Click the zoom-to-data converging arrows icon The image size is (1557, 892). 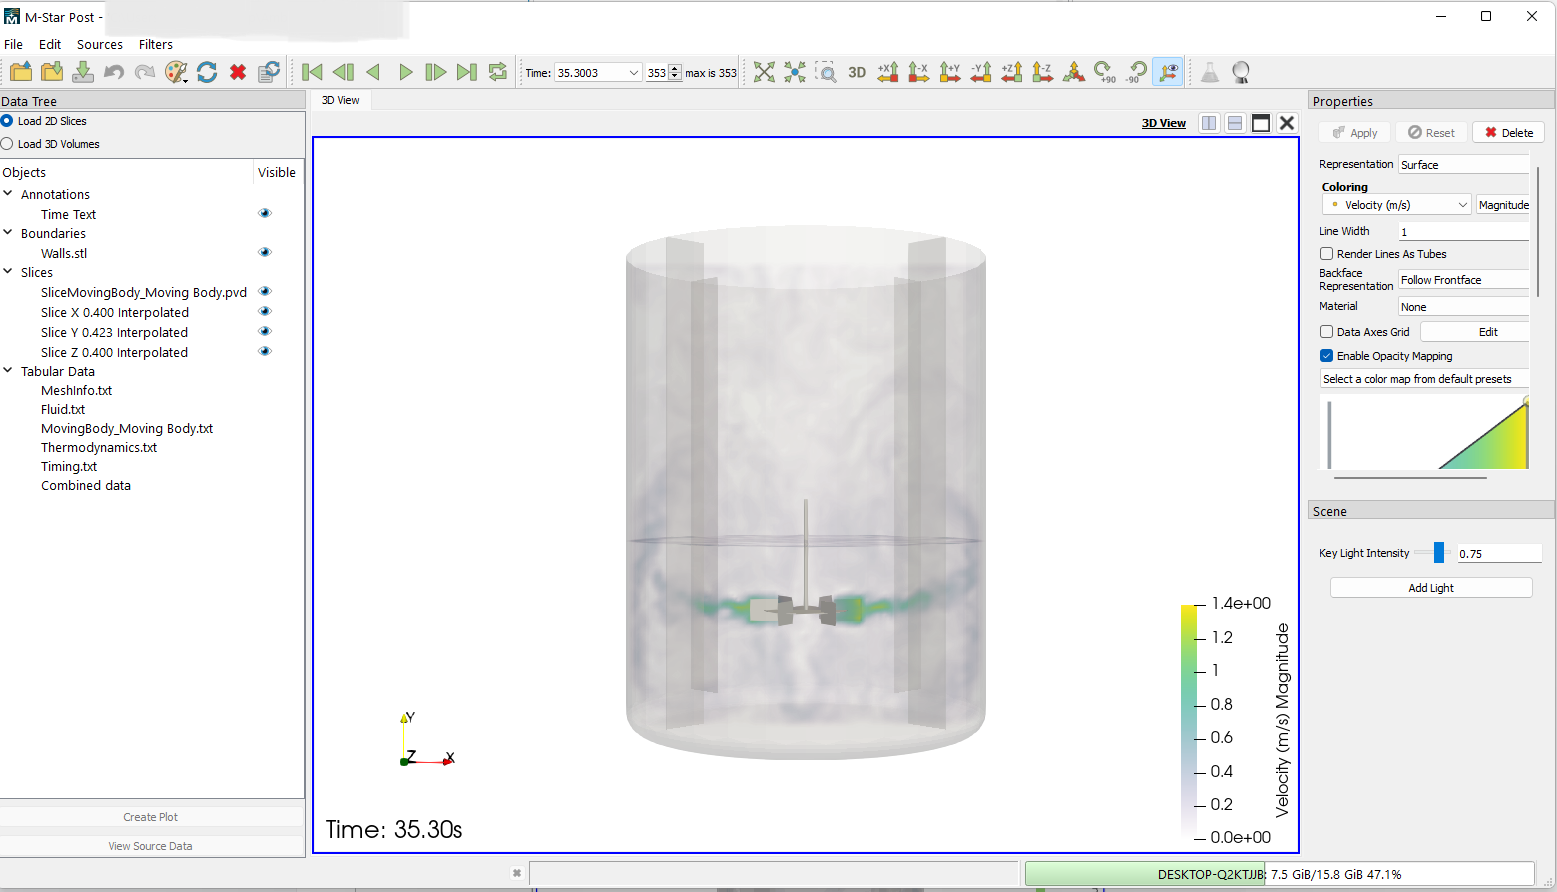tap(795, 72)
